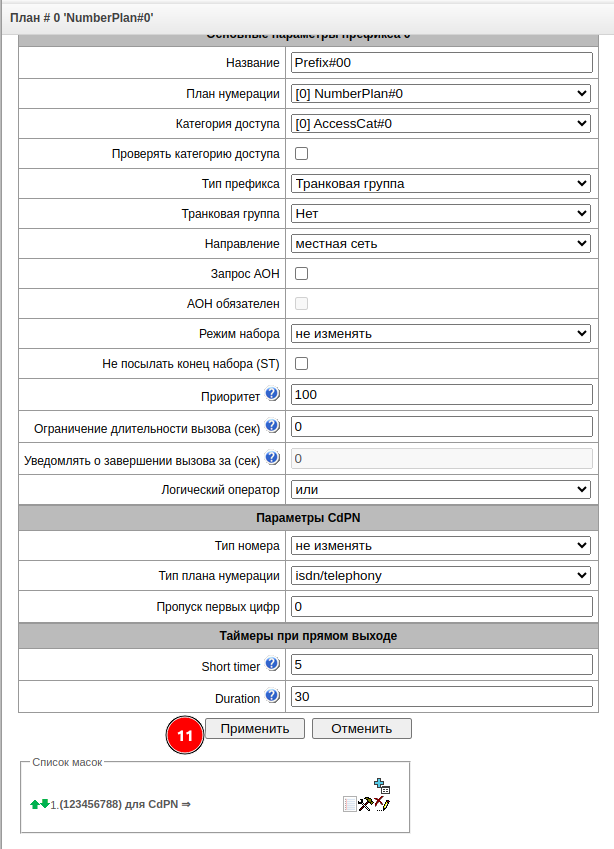Screen dimensions: 614x849
Task: Expand the Направление dropdown
Action: click(x=441, y=243)
